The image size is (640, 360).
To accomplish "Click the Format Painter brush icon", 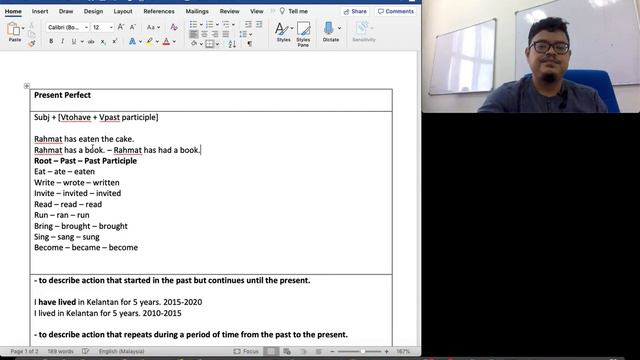I will [31, 43].
